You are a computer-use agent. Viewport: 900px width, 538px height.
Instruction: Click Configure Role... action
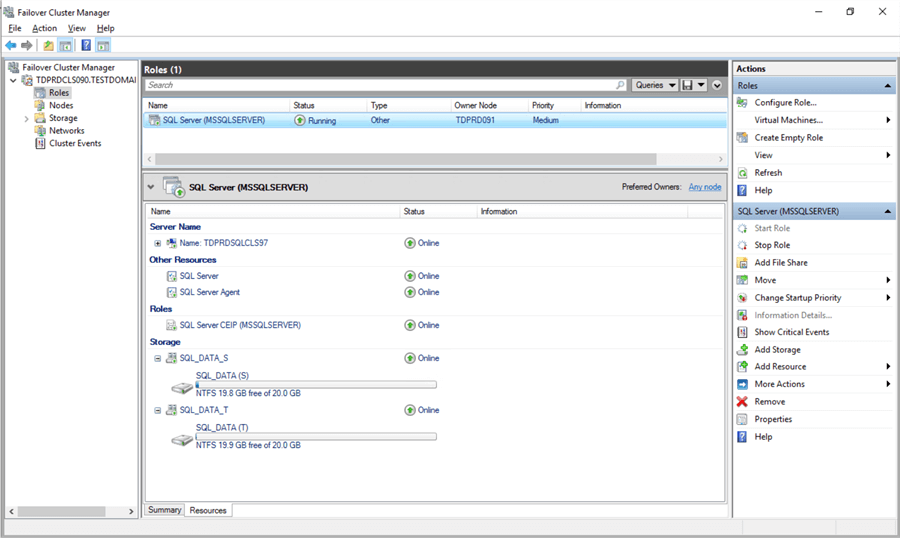(785, 102)
